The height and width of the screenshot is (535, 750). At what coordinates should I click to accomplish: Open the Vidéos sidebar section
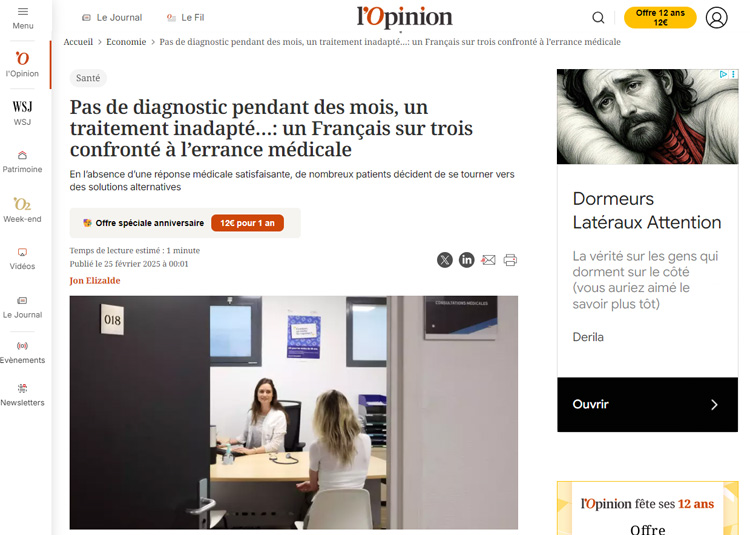pyautogui.click(x=22, y=259)
